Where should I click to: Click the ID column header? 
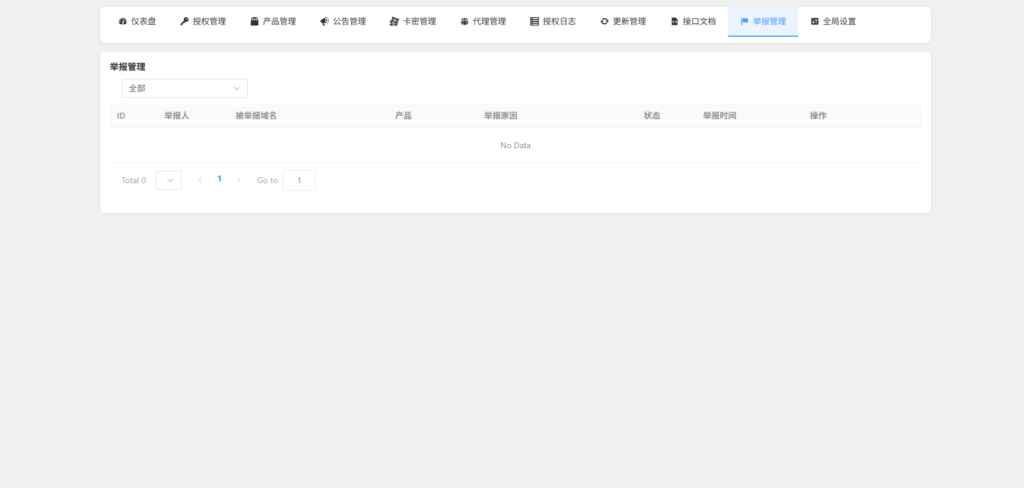[121, 116]
